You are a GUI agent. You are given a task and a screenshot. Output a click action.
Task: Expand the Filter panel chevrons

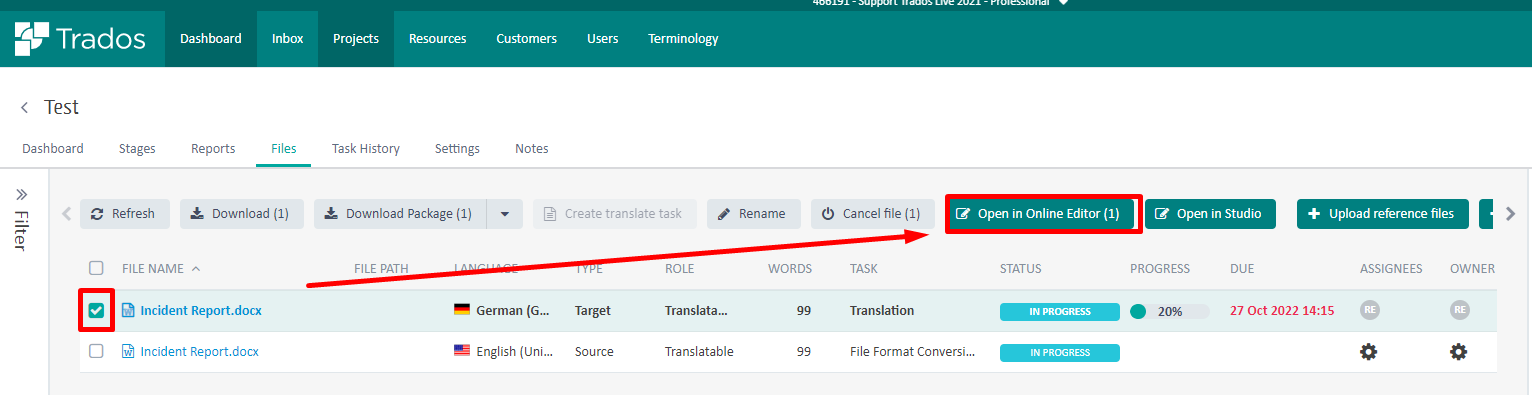pos(23,194)
